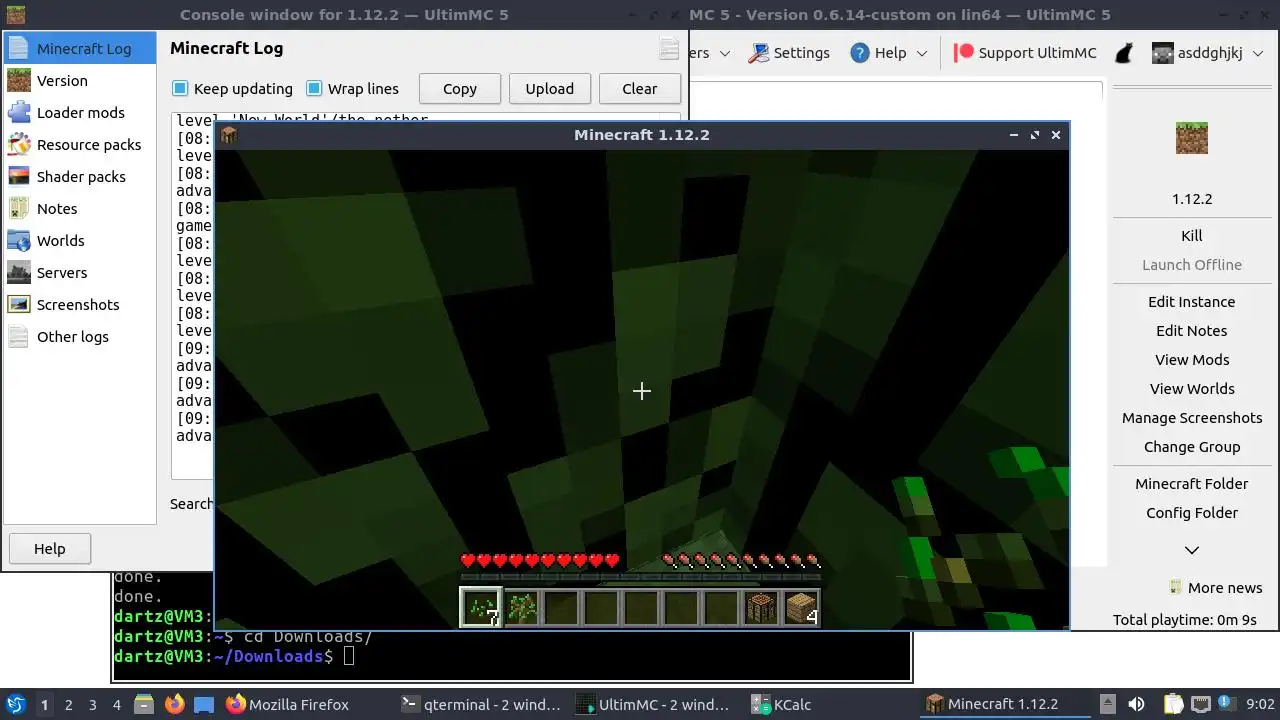
Task: Switch to qterminal taskbar entry
Action: coord(482,704)
